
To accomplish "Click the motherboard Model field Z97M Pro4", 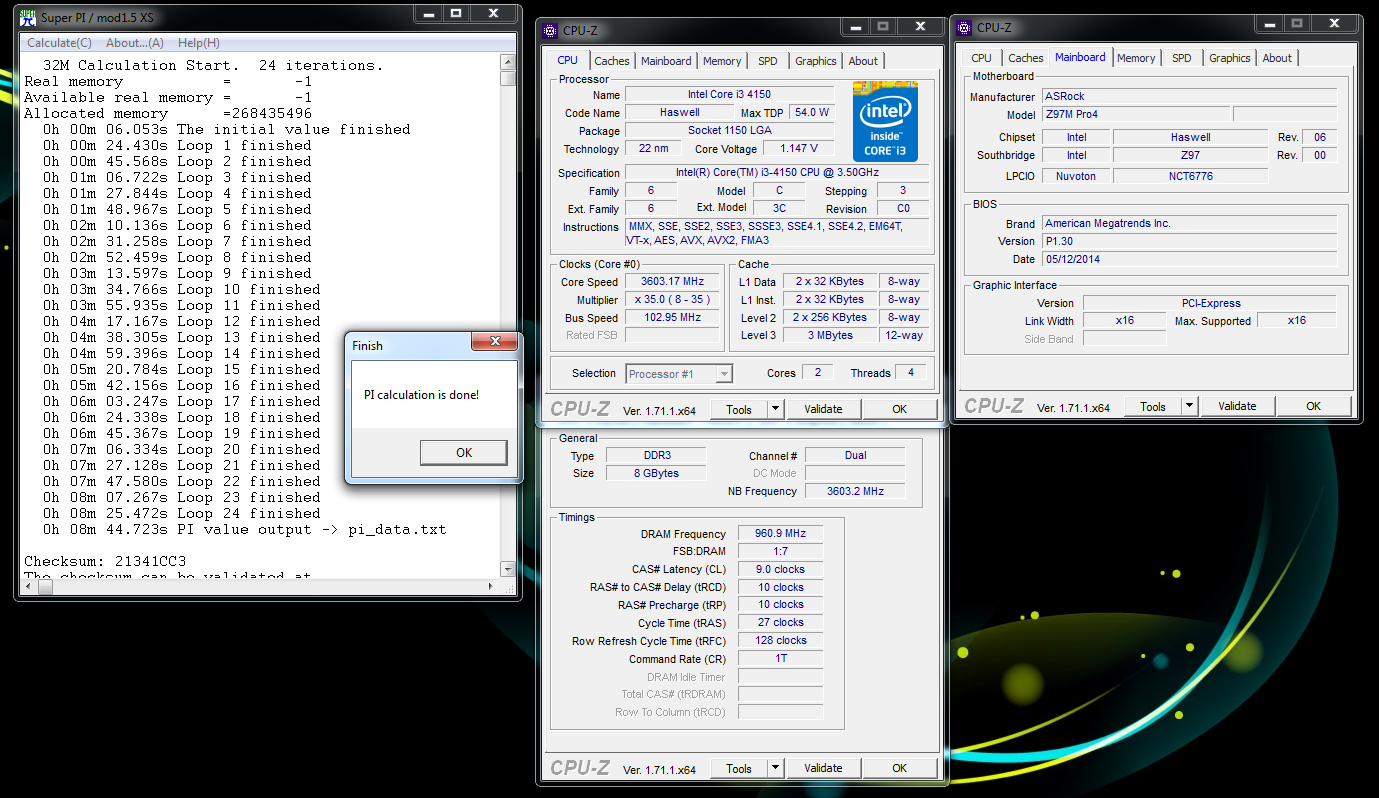I will [1135, 115].
